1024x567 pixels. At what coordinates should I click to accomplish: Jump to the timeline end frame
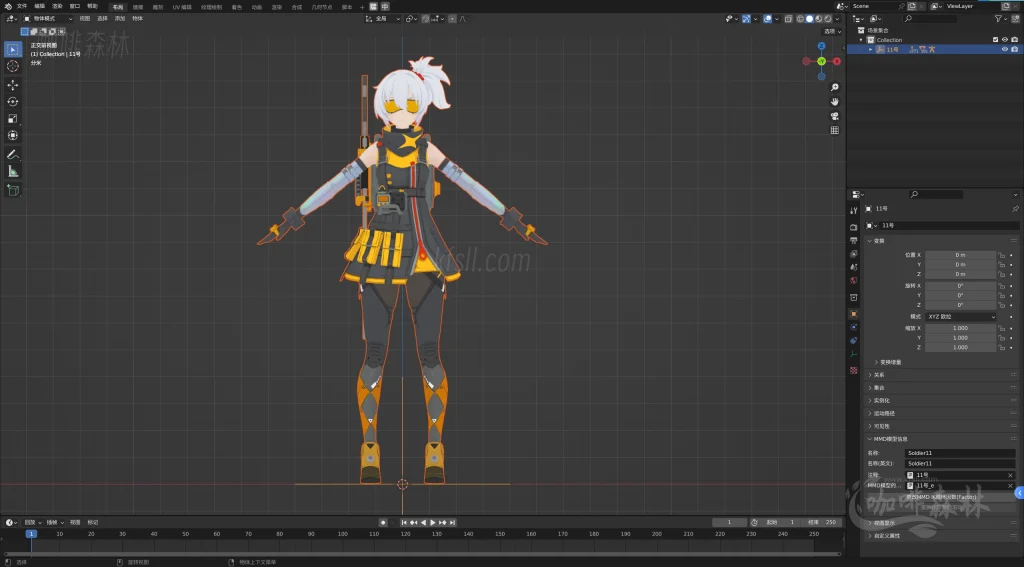pyautogui.click(x=452, y=523)
